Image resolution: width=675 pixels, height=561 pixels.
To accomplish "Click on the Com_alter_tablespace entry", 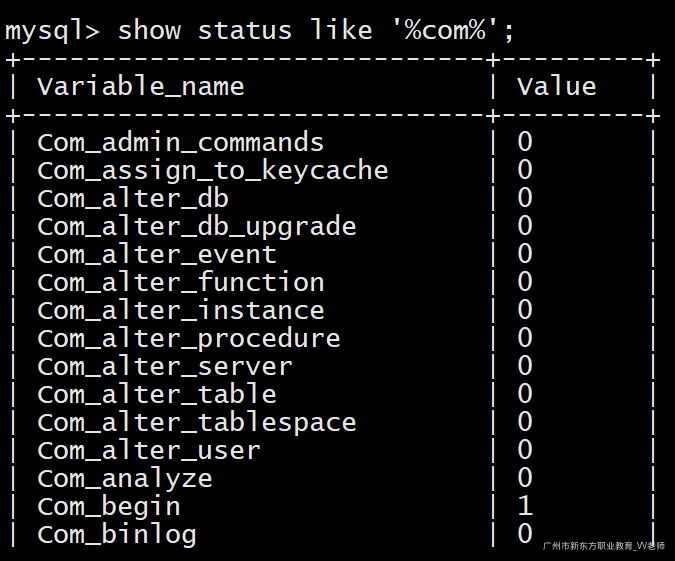I will pyautogui.click(x=197, y=423).
